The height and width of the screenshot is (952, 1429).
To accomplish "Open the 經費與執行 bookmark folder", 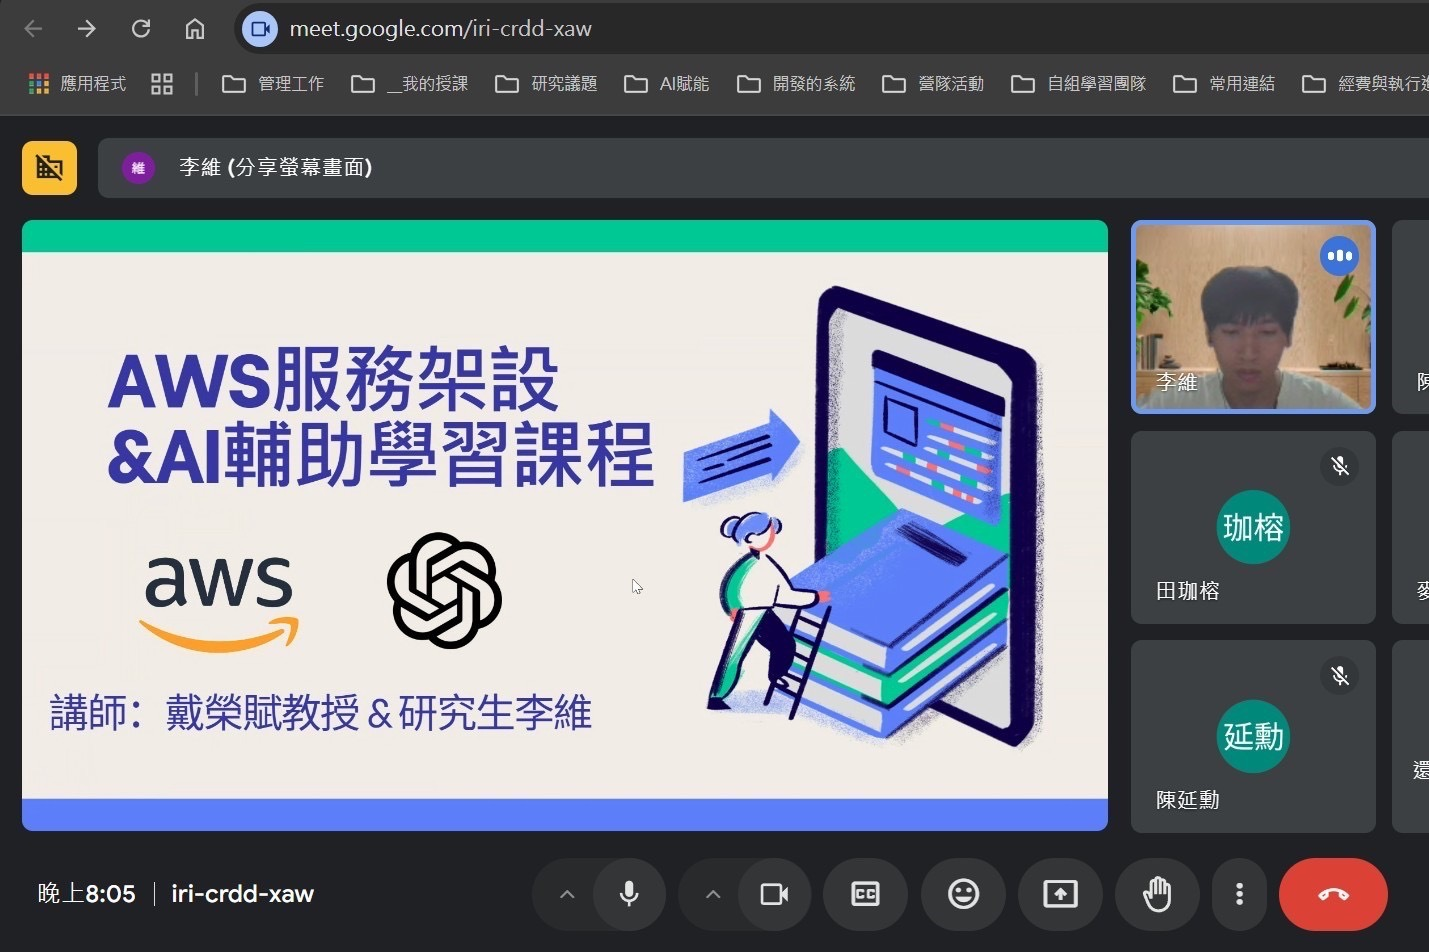I will (1365, 84).
